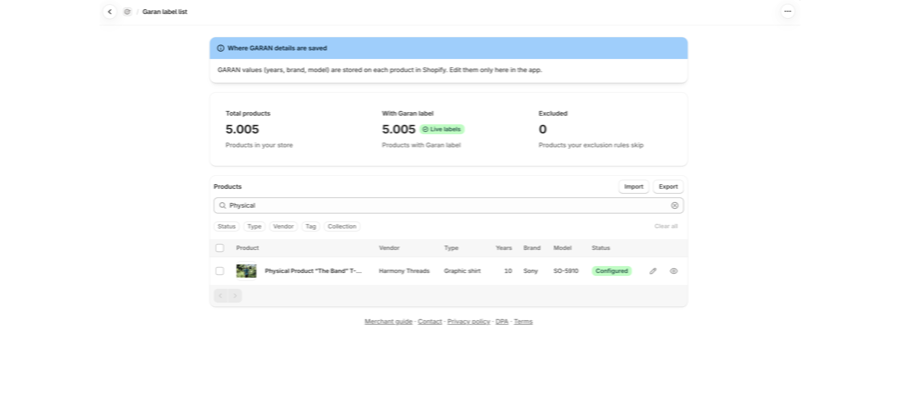Click the Product column header
This screenshot has height=400, width=900.
click(247, 248)
